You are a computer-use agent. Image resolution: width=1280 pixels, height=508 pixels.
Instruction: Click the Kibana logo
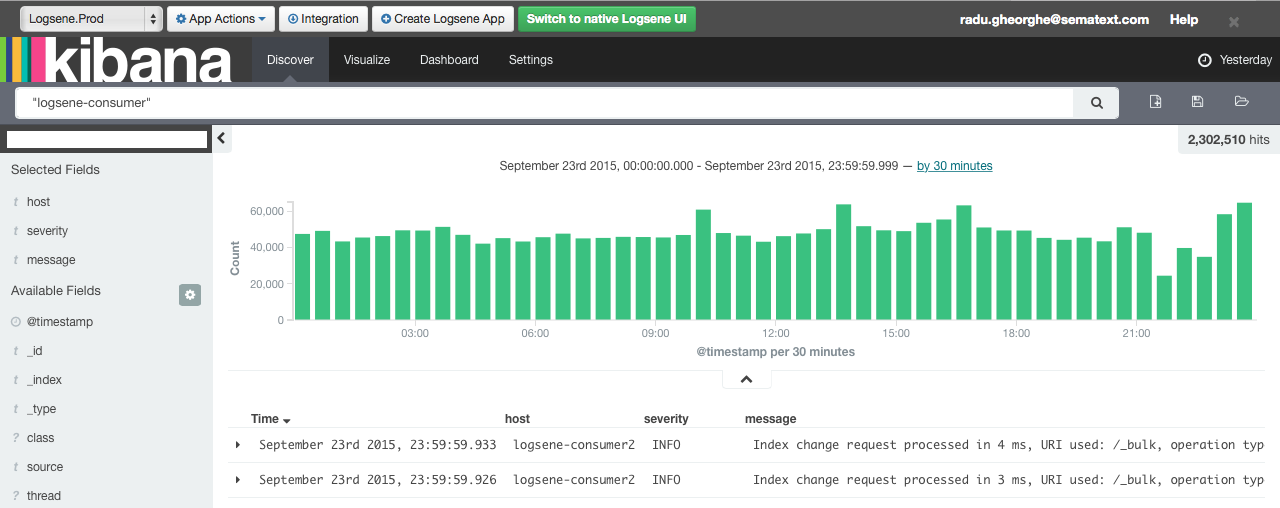(118, 60)
